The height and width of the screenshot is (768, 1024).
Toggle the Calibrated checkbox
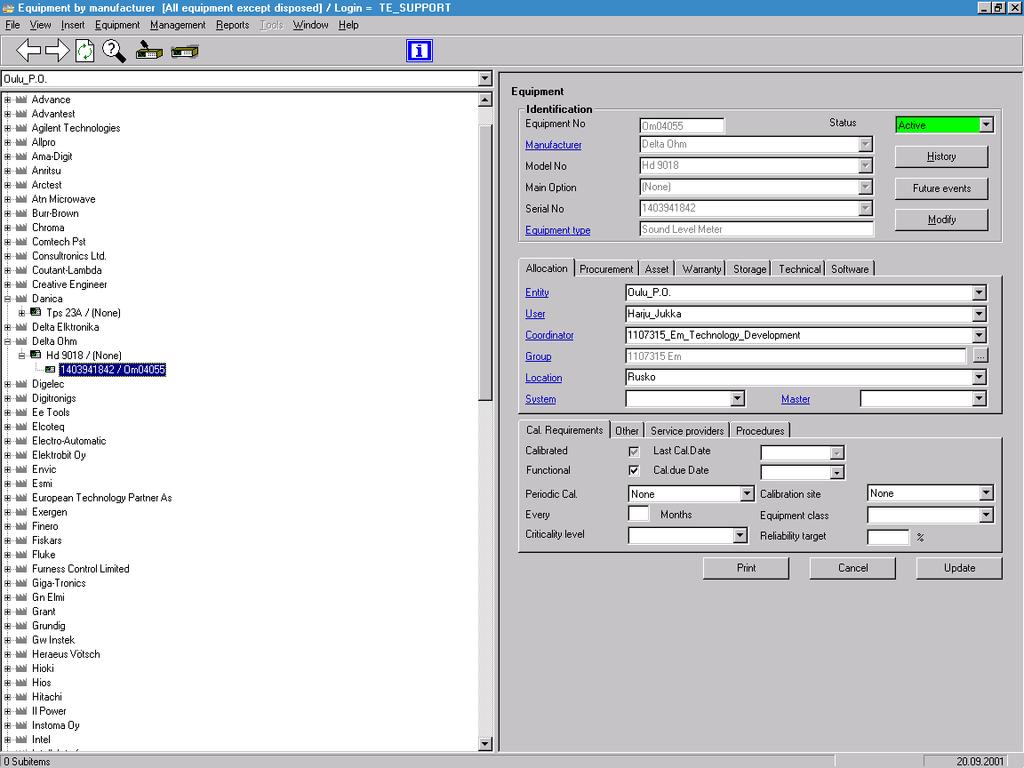633,451
